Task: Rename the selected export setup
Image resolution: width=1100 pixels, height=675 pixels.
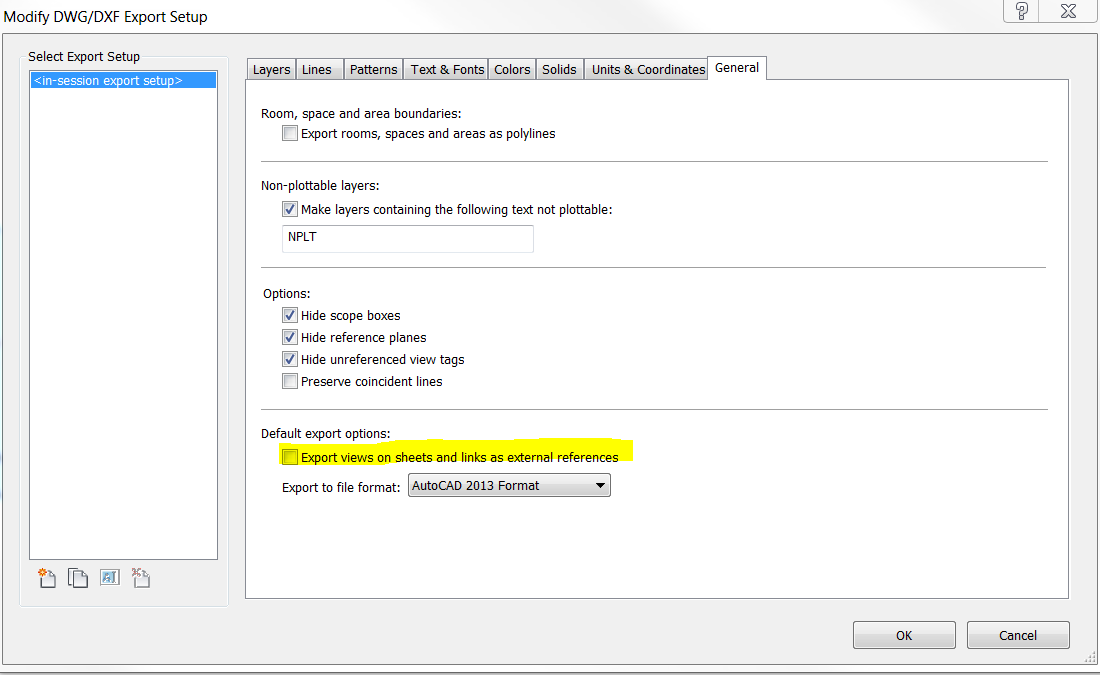Action: 109,578
